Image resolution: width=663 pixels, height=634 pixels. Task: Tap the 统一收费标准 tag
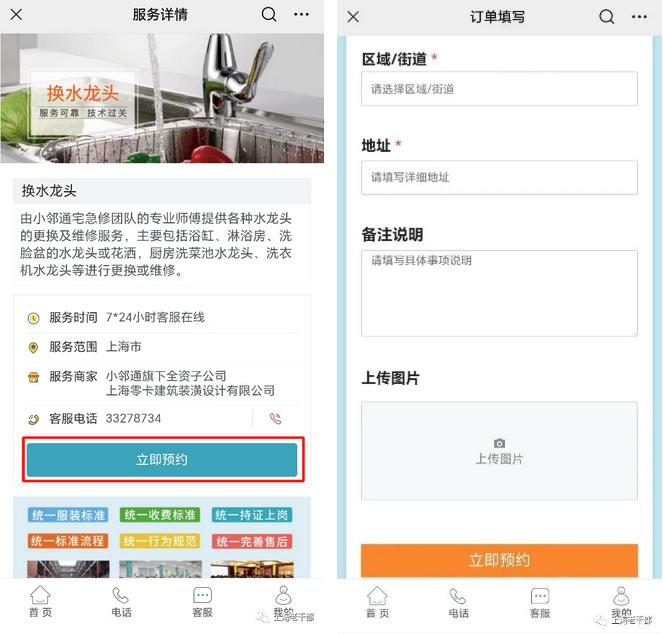point(160,515)
